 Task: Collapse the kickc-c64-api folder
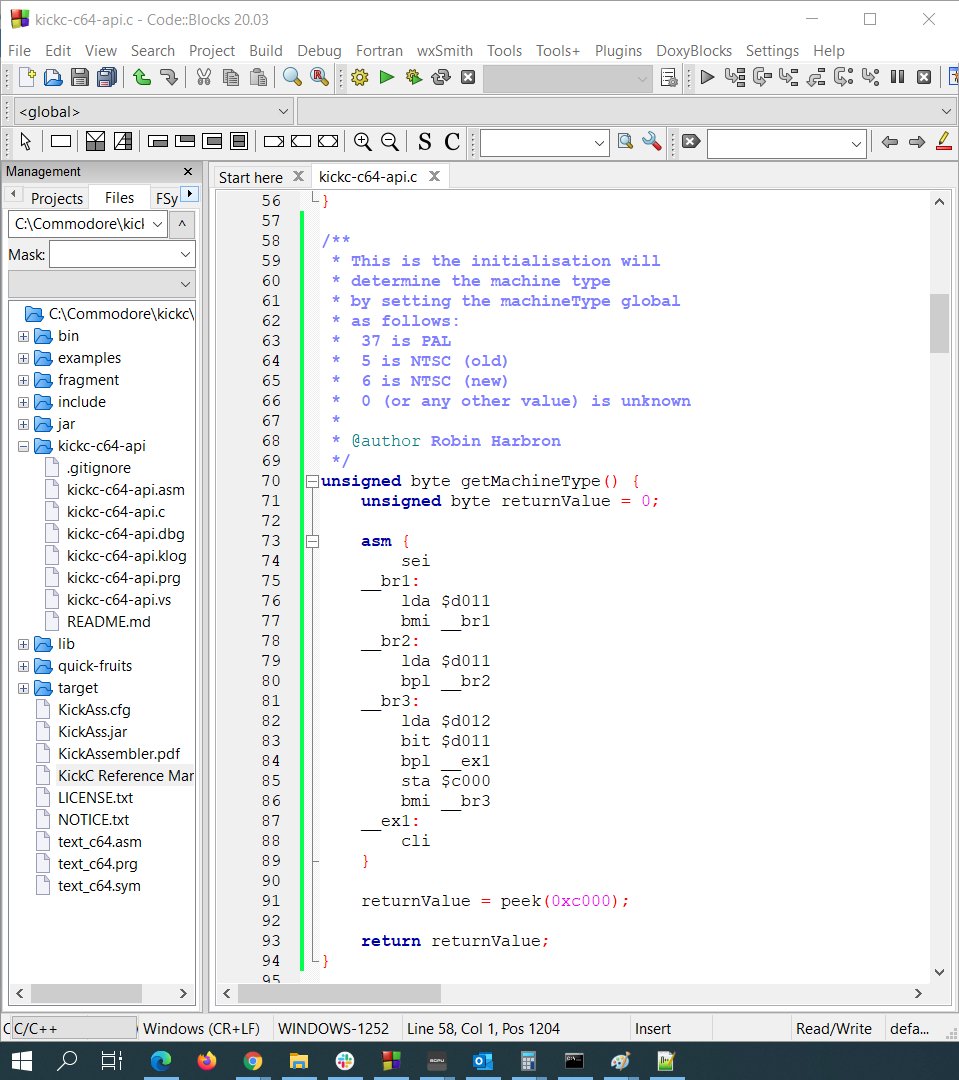(x=22, y=446)
